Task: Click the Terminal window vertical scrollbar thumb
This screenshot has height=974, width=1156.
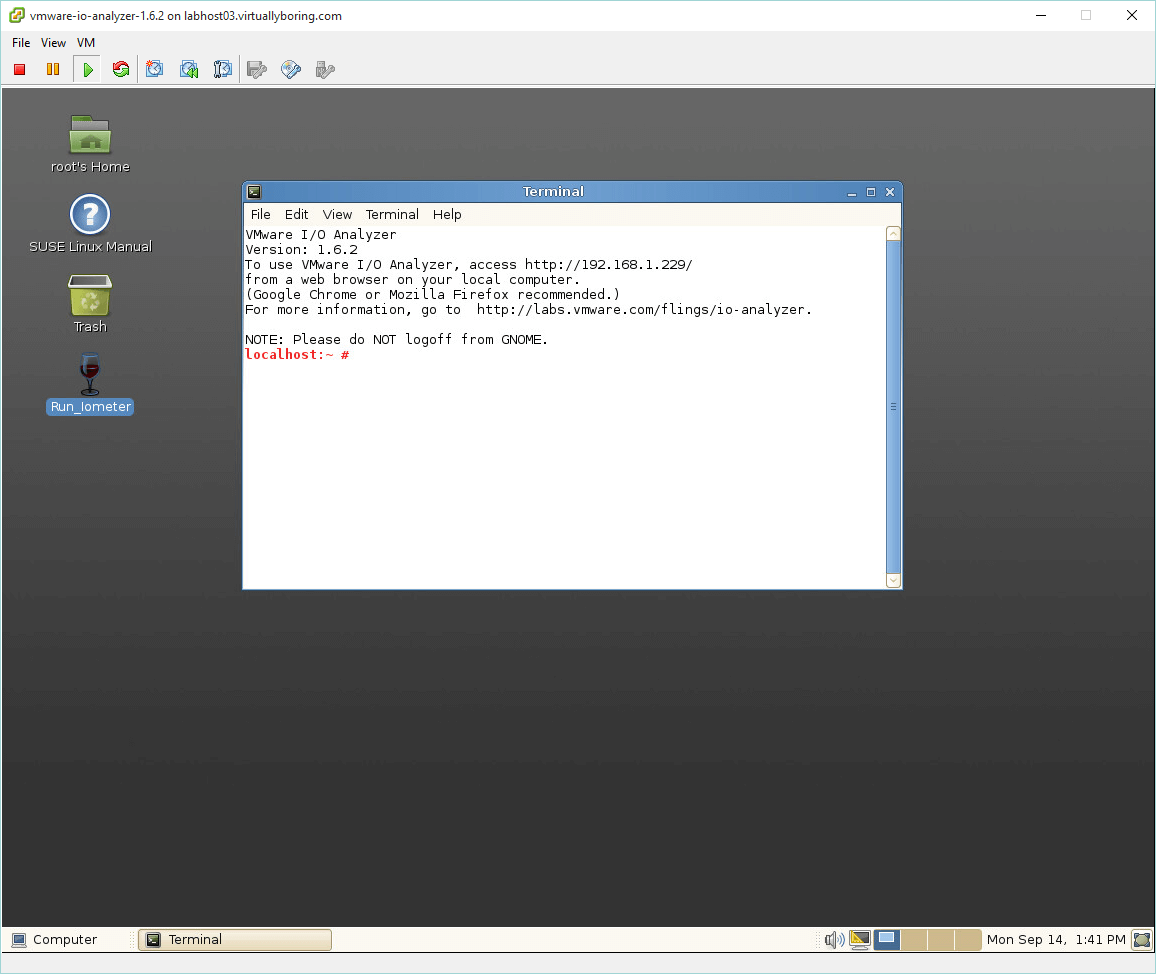Action: click(893, 406)
